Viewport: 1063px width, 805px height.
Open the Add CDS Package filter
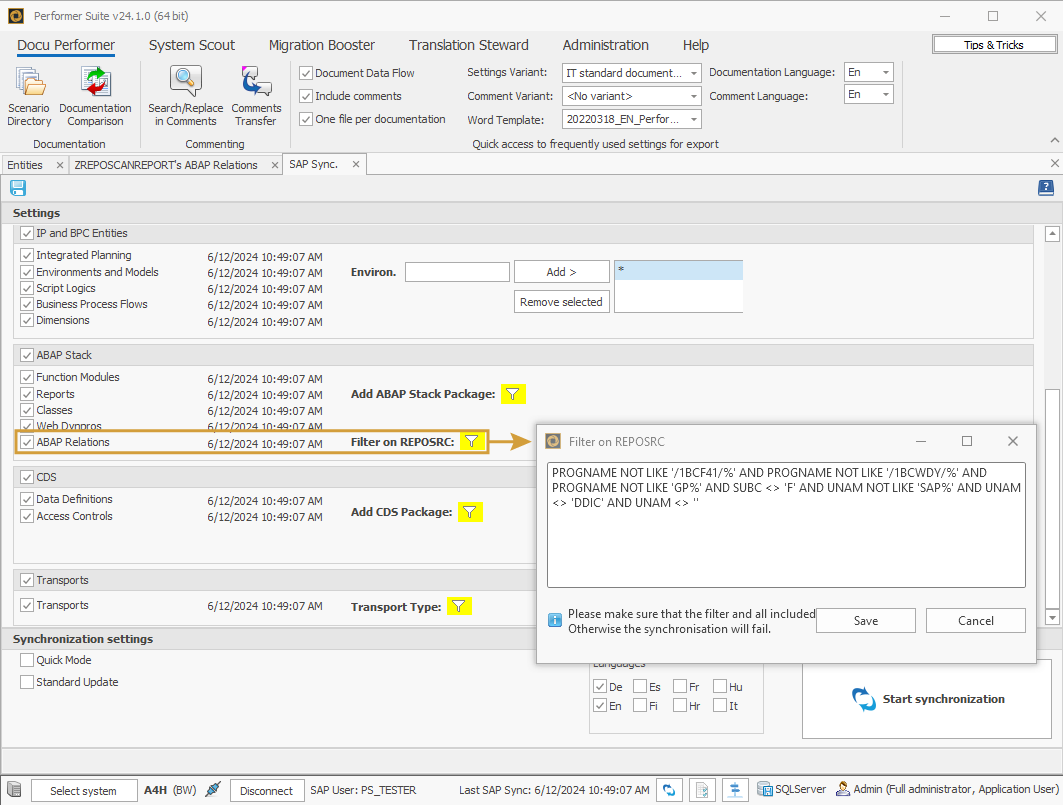(x=470, y=511)
